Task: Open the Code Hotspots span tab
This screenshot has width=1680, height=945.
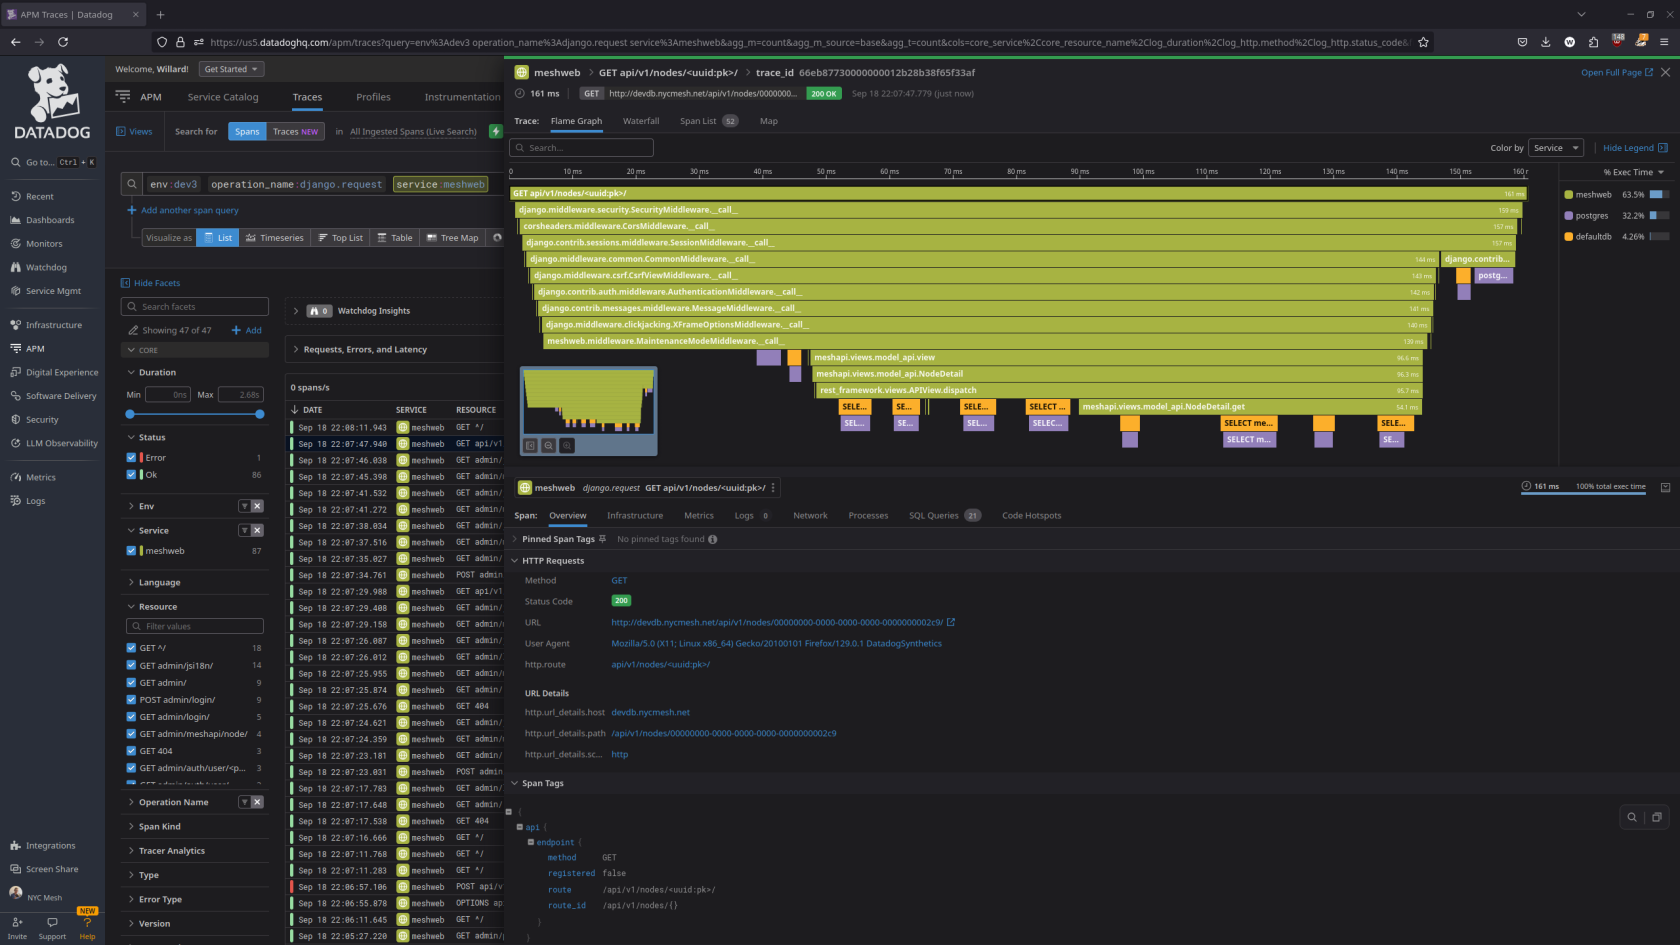Action: [x=1032, y=516]
